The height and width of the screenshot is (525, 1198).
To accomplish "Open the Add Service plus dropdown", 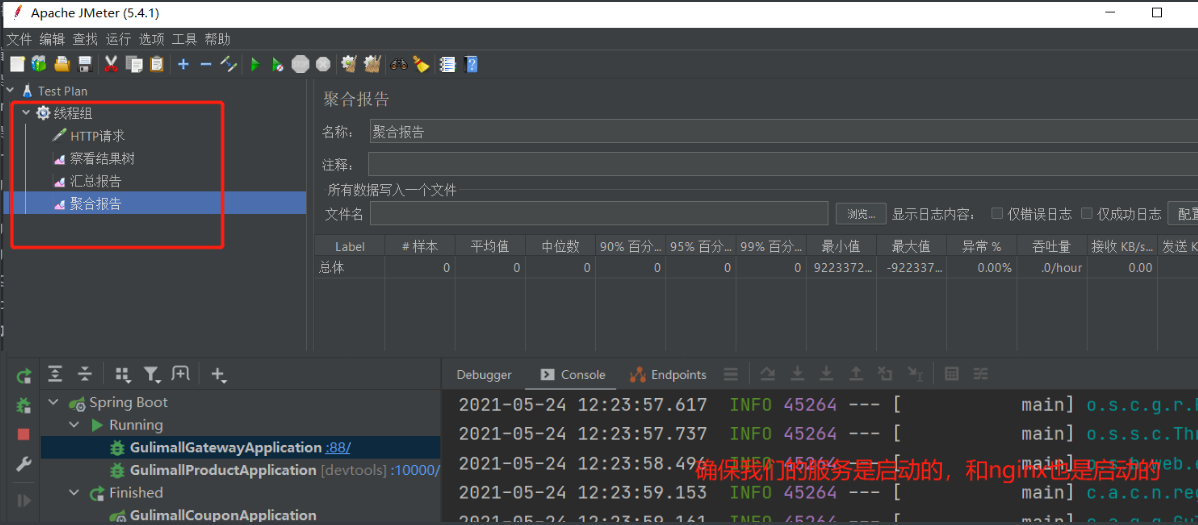I will click(x=219, y=374).
